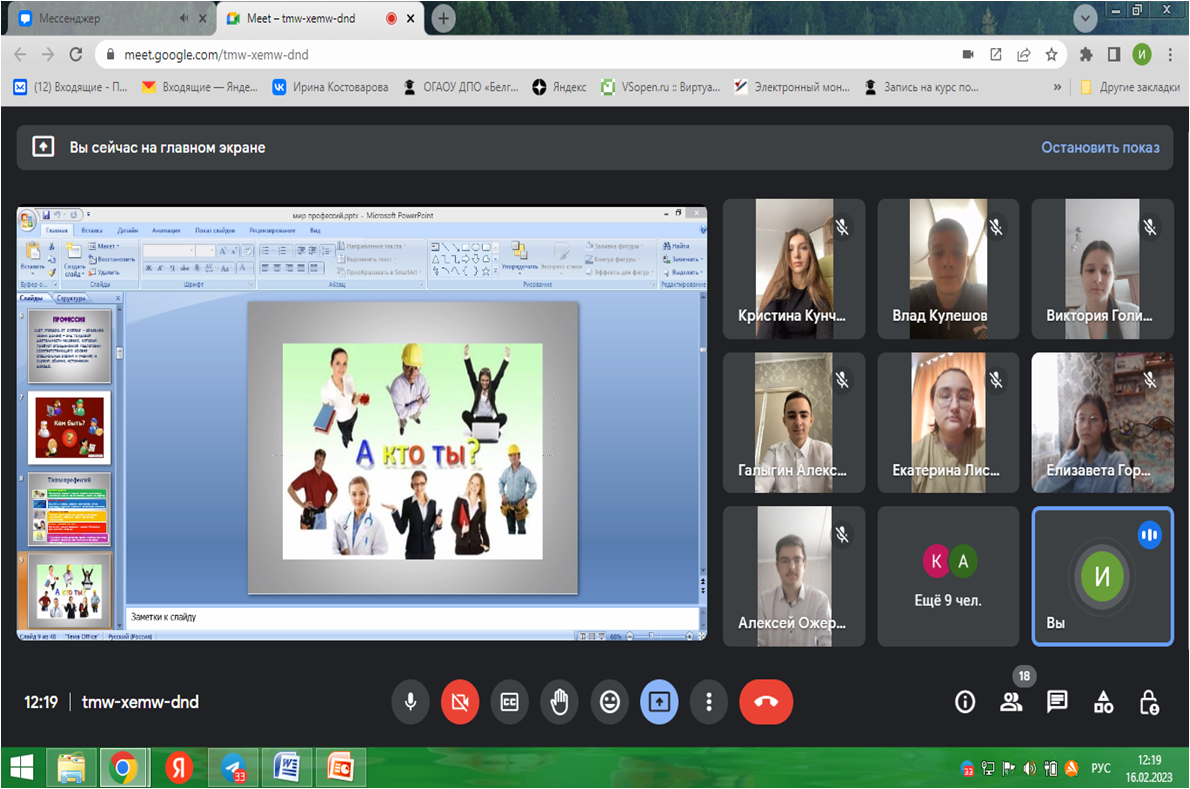
Task: Open the extensions puzzle icon
Action: (x=1086, y=55)
